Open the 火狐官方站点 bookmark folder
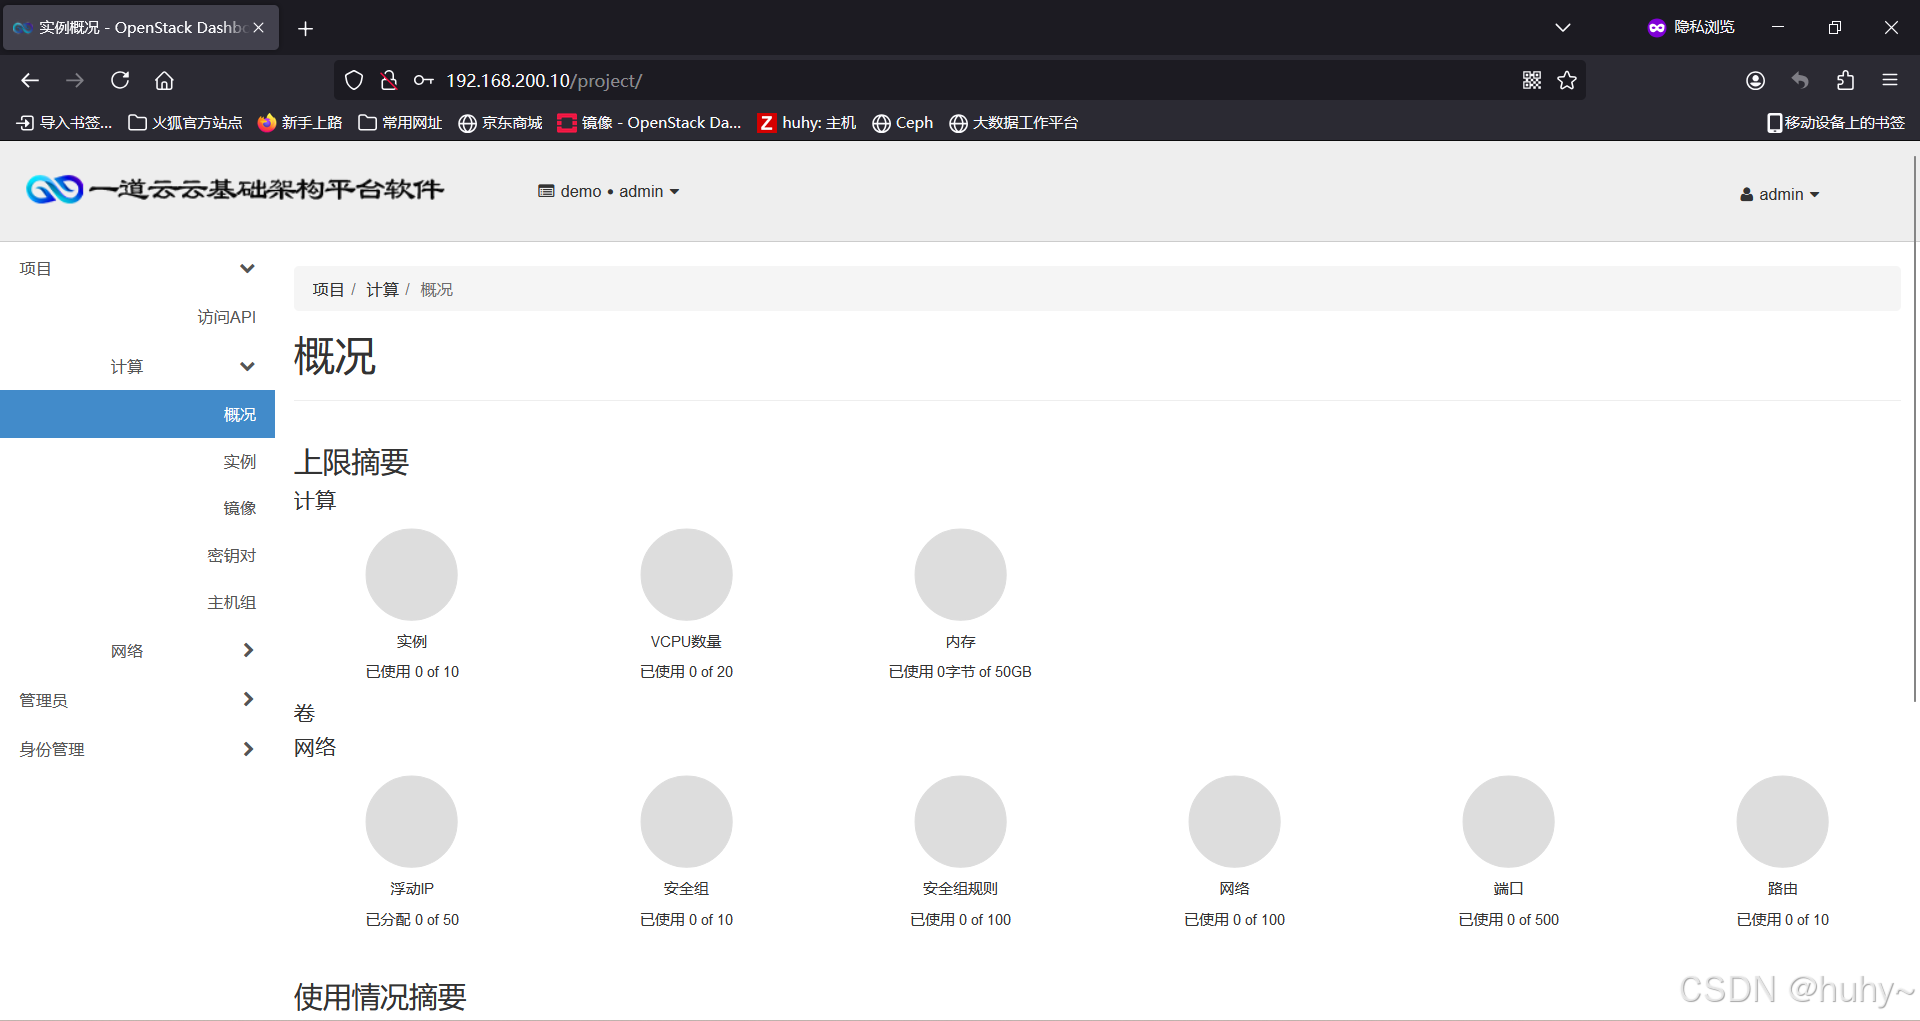This screenshot has width=1920, height=1021. [x=185, y=122]
